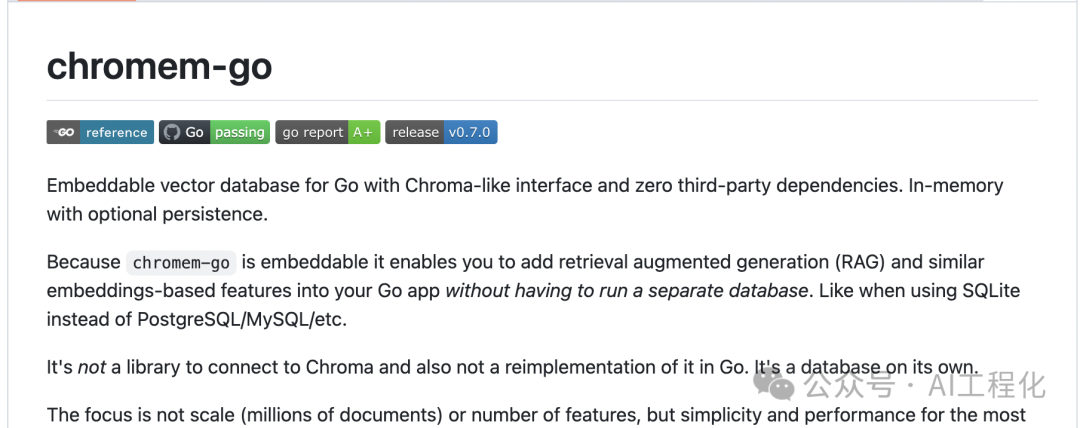
Task: Click the horizontal divider below the heading
Action: coord(542,101)
